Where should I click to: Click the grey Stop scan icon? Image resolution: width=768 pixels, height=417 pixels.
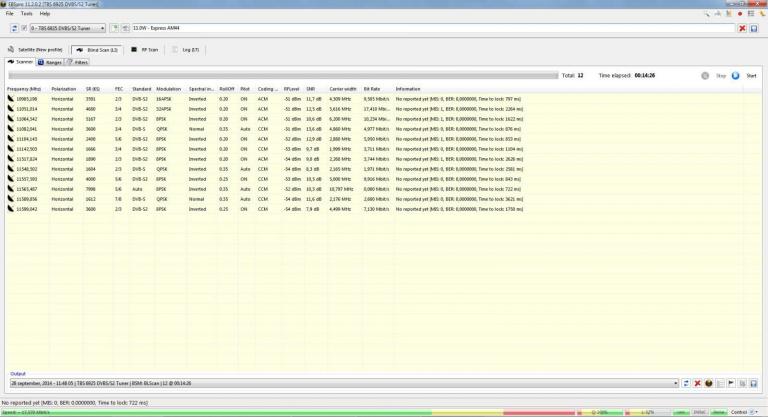[706, 75]
